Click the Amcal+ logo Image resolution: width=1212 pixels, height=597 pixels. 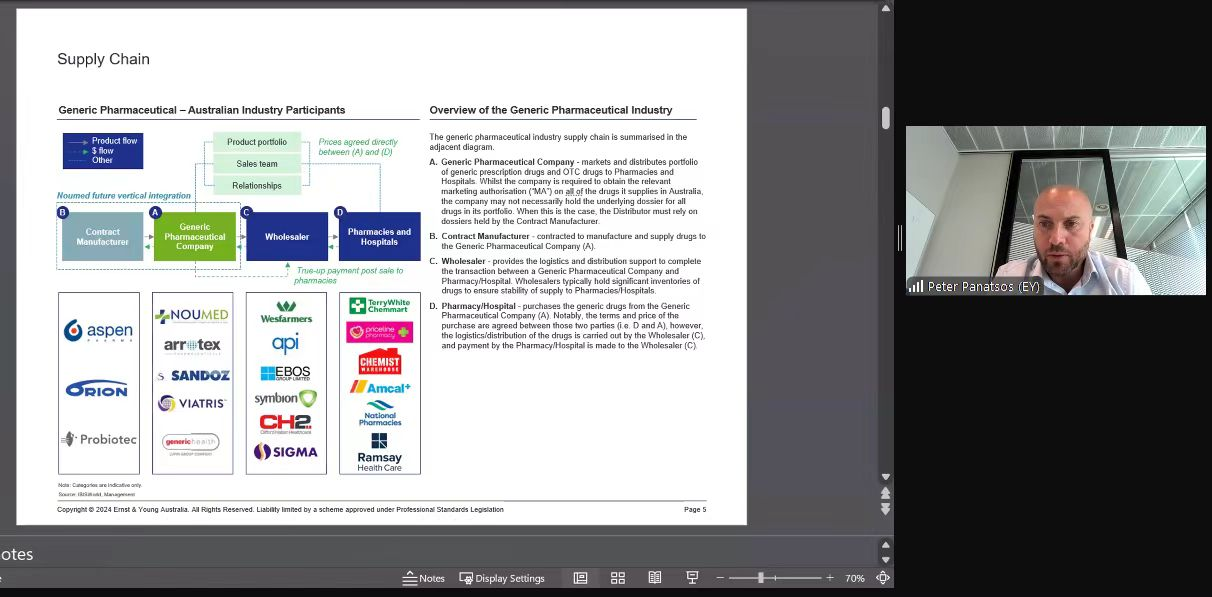pos(380,387)
